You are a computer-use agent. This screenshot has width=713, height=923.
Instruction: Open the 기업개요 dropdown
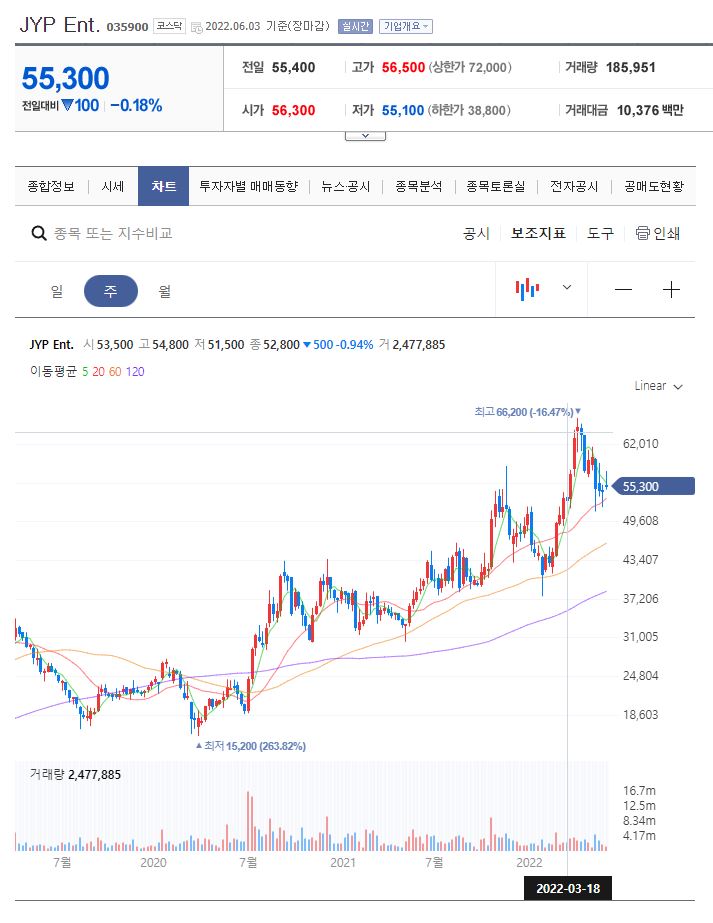pos(406,26)
